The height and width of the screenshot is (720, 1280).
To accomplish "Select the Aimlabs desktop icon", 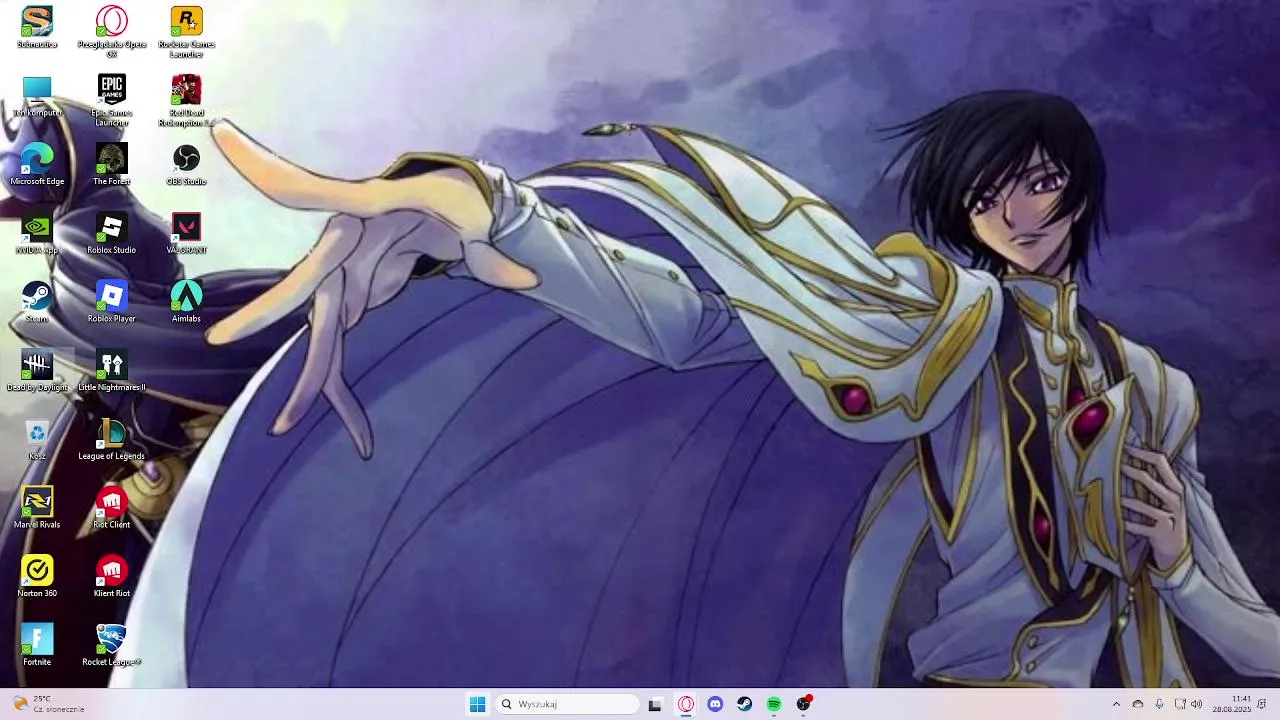I will [186, 302].
